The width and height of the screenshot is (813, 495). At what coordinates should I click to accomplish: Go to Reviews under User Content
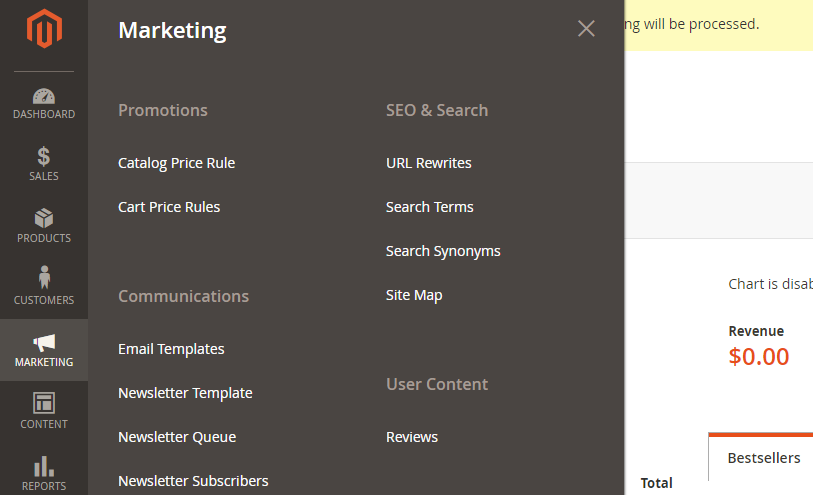point(412,437)
